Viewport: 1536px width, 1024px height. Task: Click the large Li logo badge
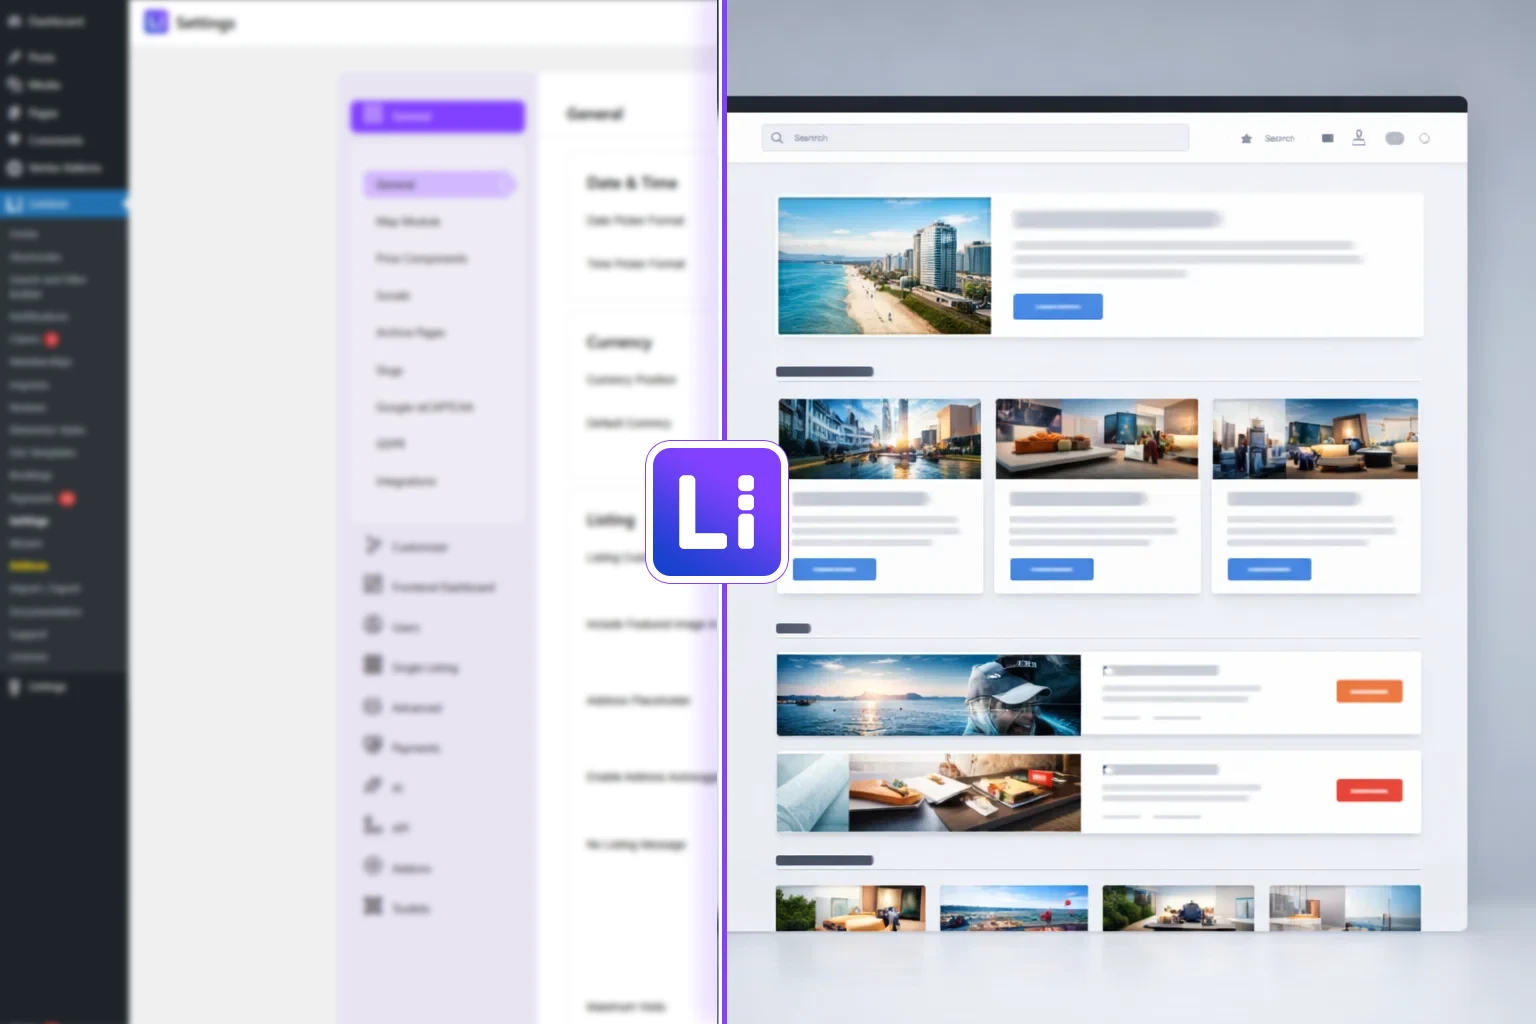tap(716, 512)
